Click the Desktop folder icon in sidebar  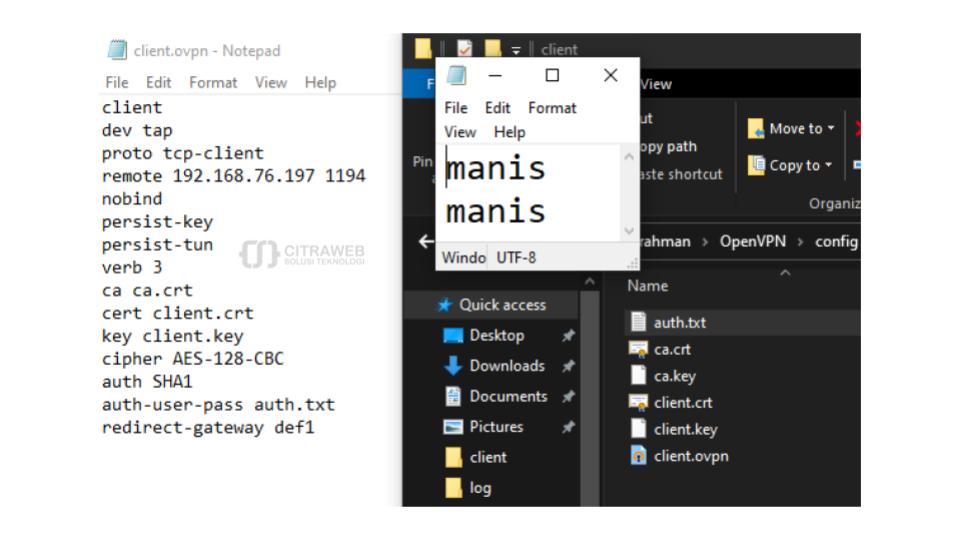tap(453, 336)
